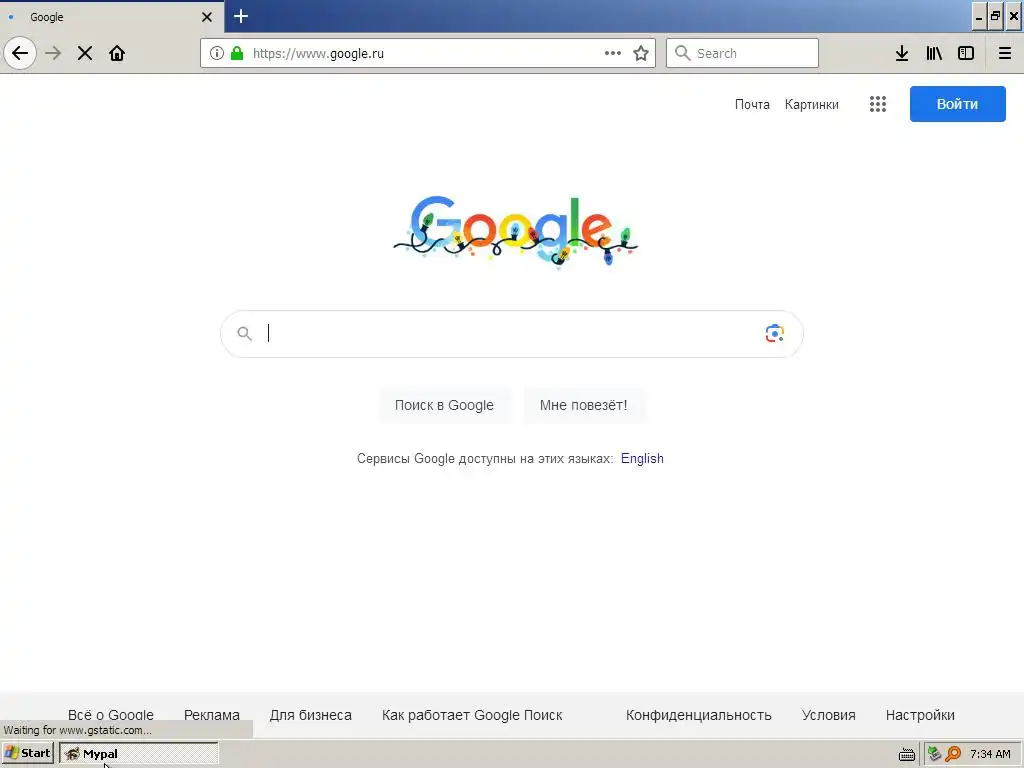Click the green padlock security icon
The width and height of the screenshot is (1024, 768).
point(237,53)
